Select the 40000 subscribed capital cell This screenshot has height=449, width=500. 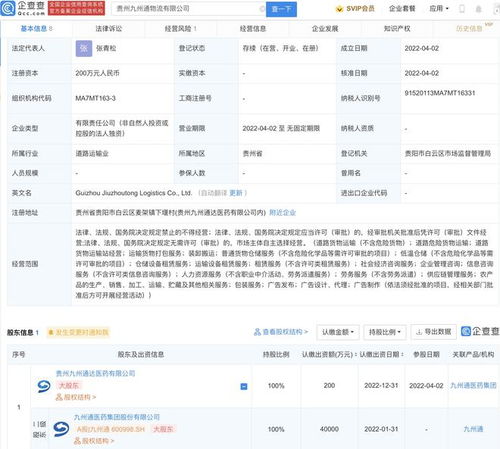[x=329, y=429]
